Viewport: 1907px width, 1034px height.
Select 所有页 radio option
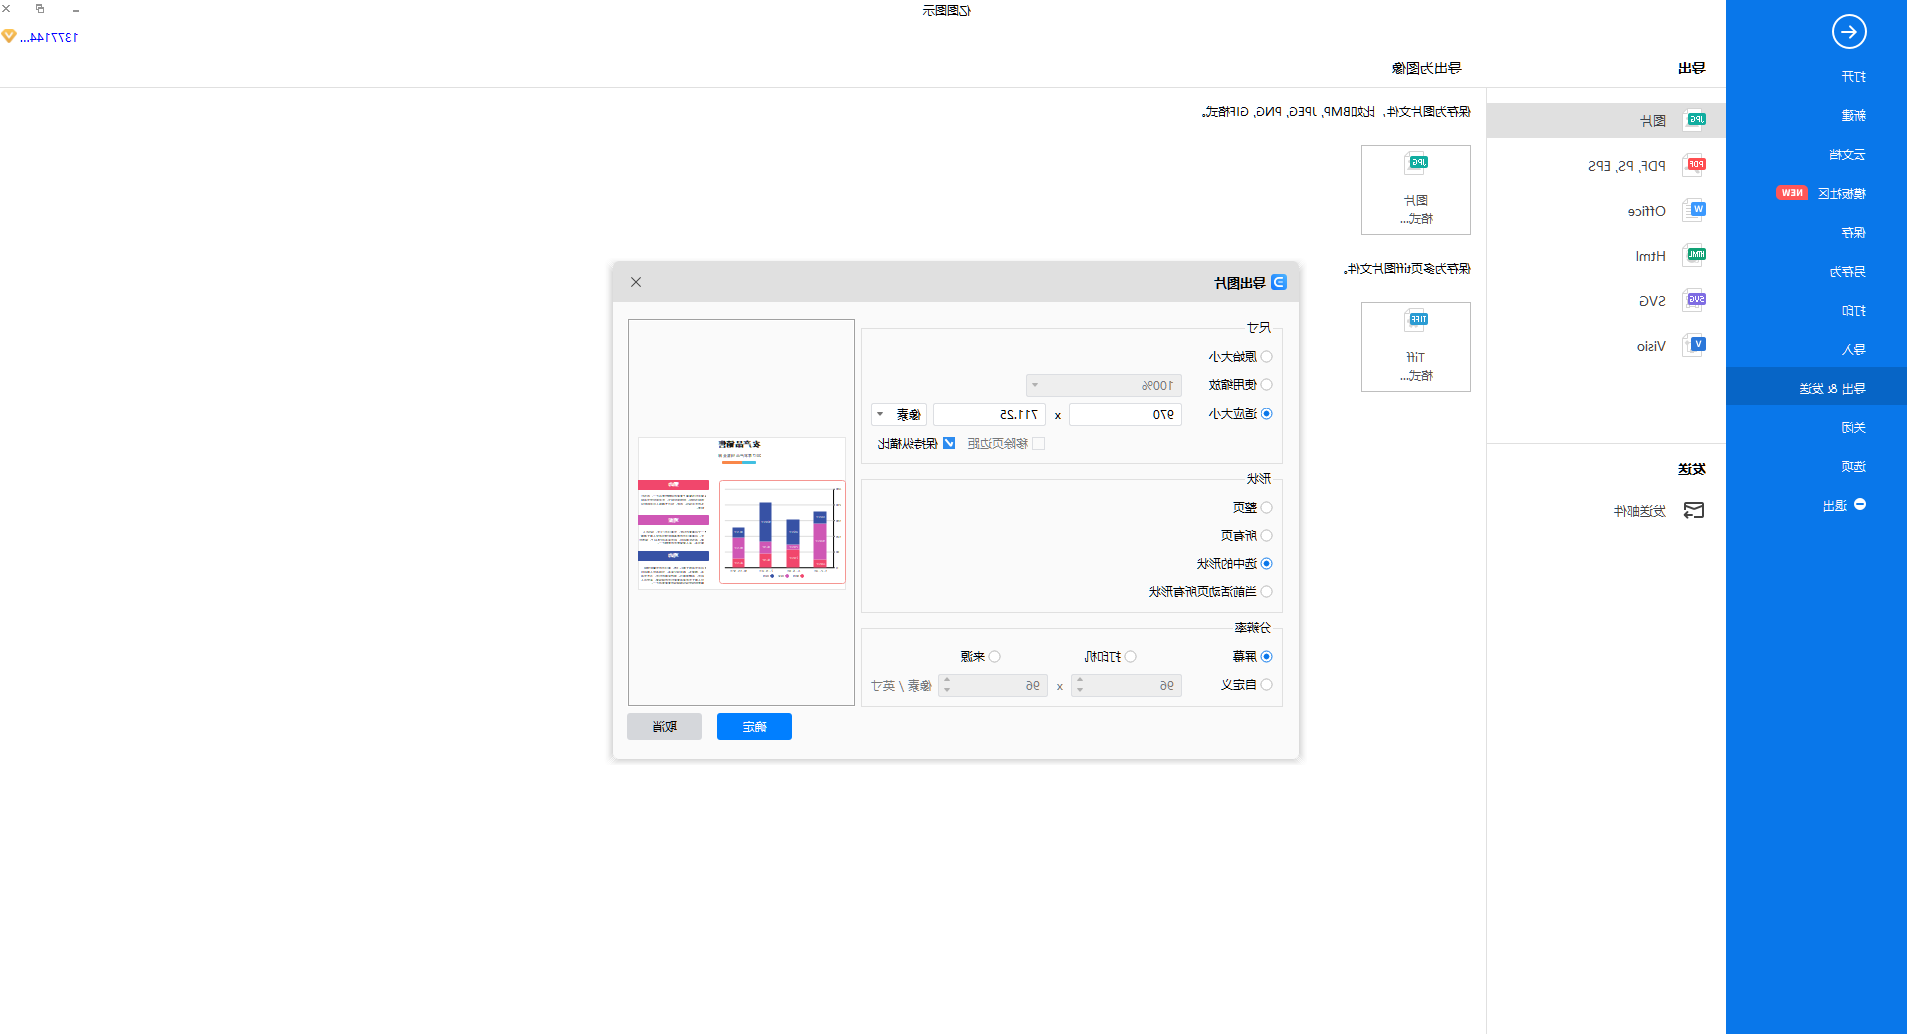tap(1266, 536)
